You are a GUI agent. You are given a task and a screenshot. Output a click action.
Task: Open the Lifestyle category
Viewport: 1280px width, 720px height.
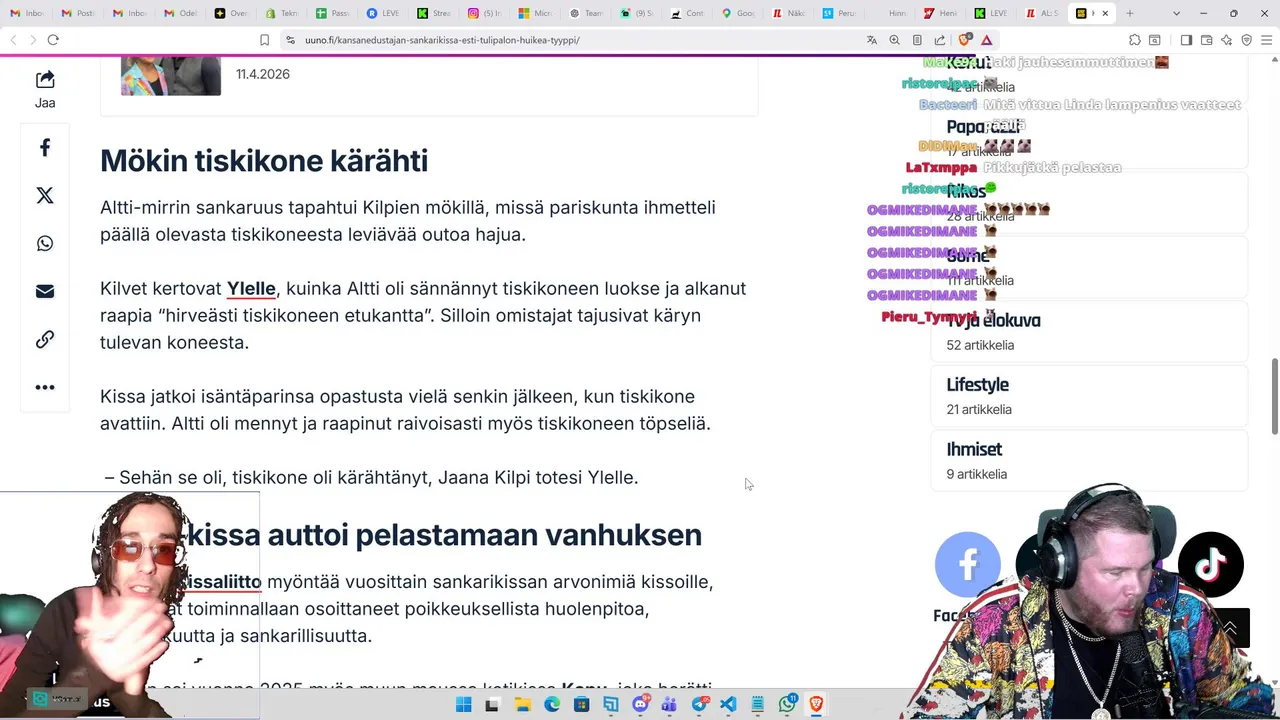[1090, 396]
